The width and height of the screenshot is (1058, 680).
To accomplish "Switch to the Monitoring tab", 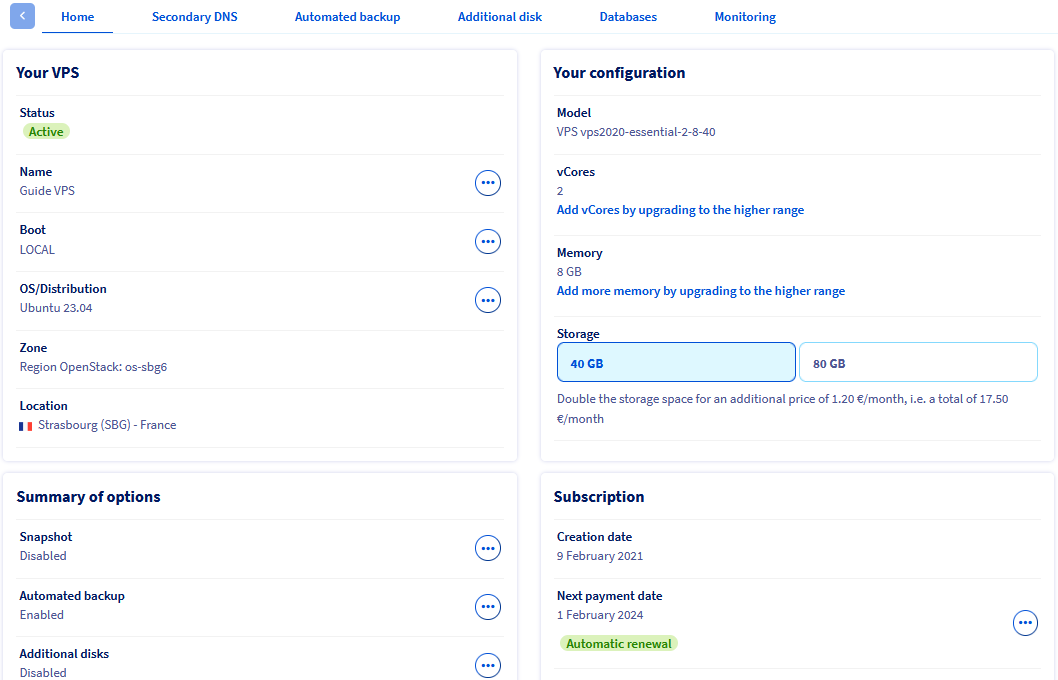I will point(745,17).
